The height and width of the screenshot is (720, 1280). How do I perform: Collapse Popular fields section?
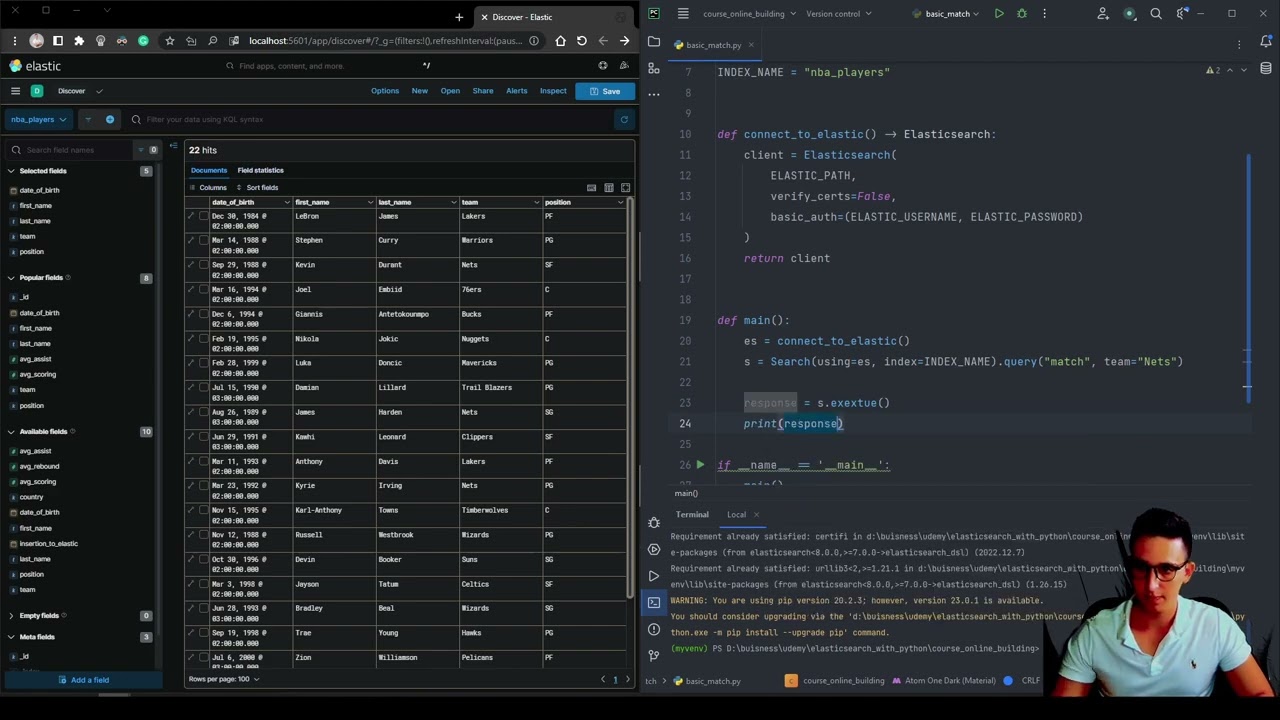pyautogui.click(x=11, y=278)
